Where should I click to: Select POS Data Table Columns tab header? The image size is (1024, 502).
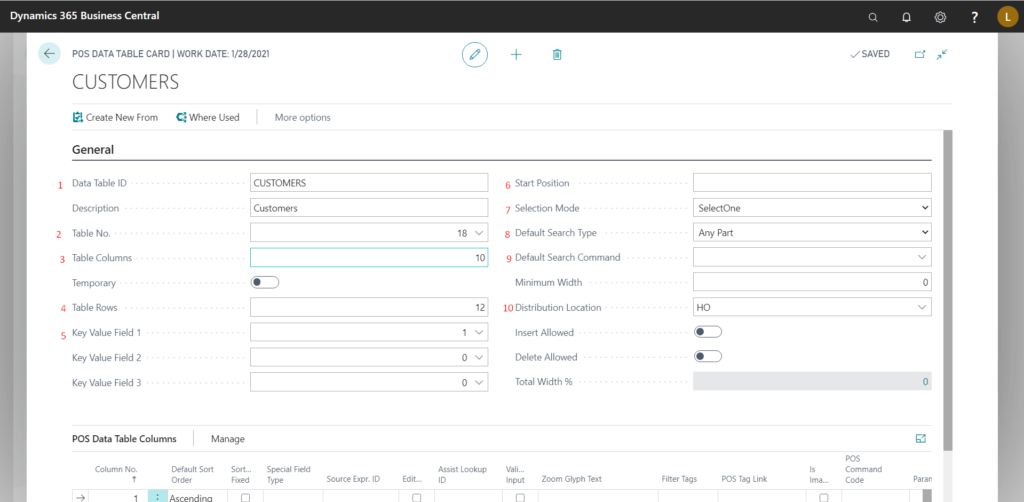point(124,439)
